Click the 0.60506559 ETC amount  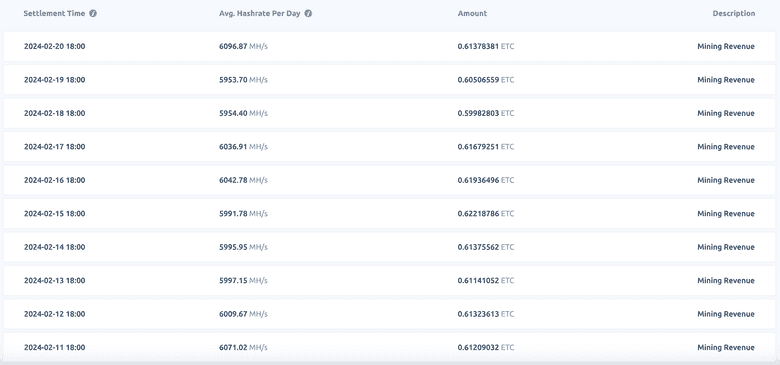point(486,80)
